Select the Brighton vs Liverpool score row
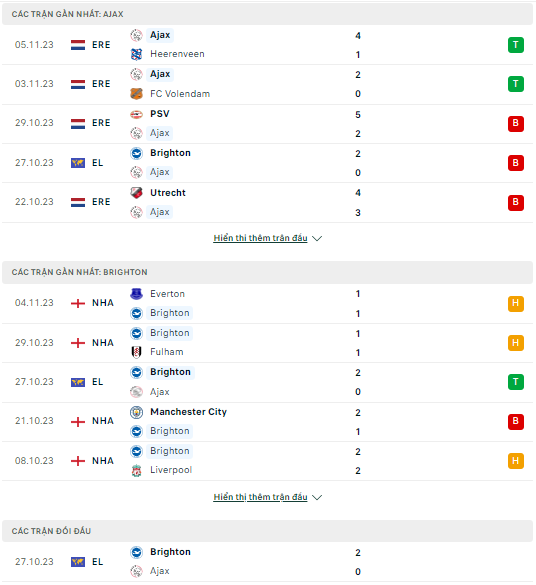This screenshot has height=585, width=536. point(267,461)
